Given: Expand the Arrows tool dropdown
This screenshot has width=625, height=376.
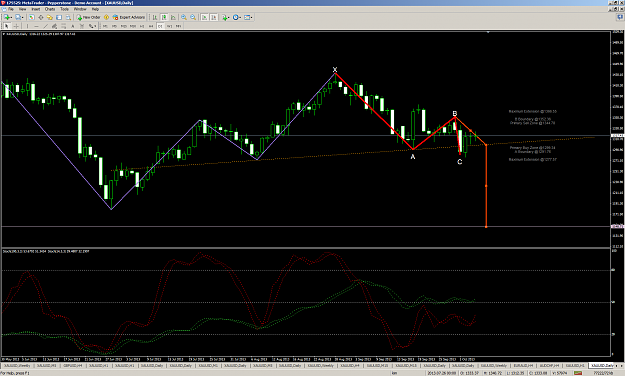Looking at the screenshot, I should [95, 26].
